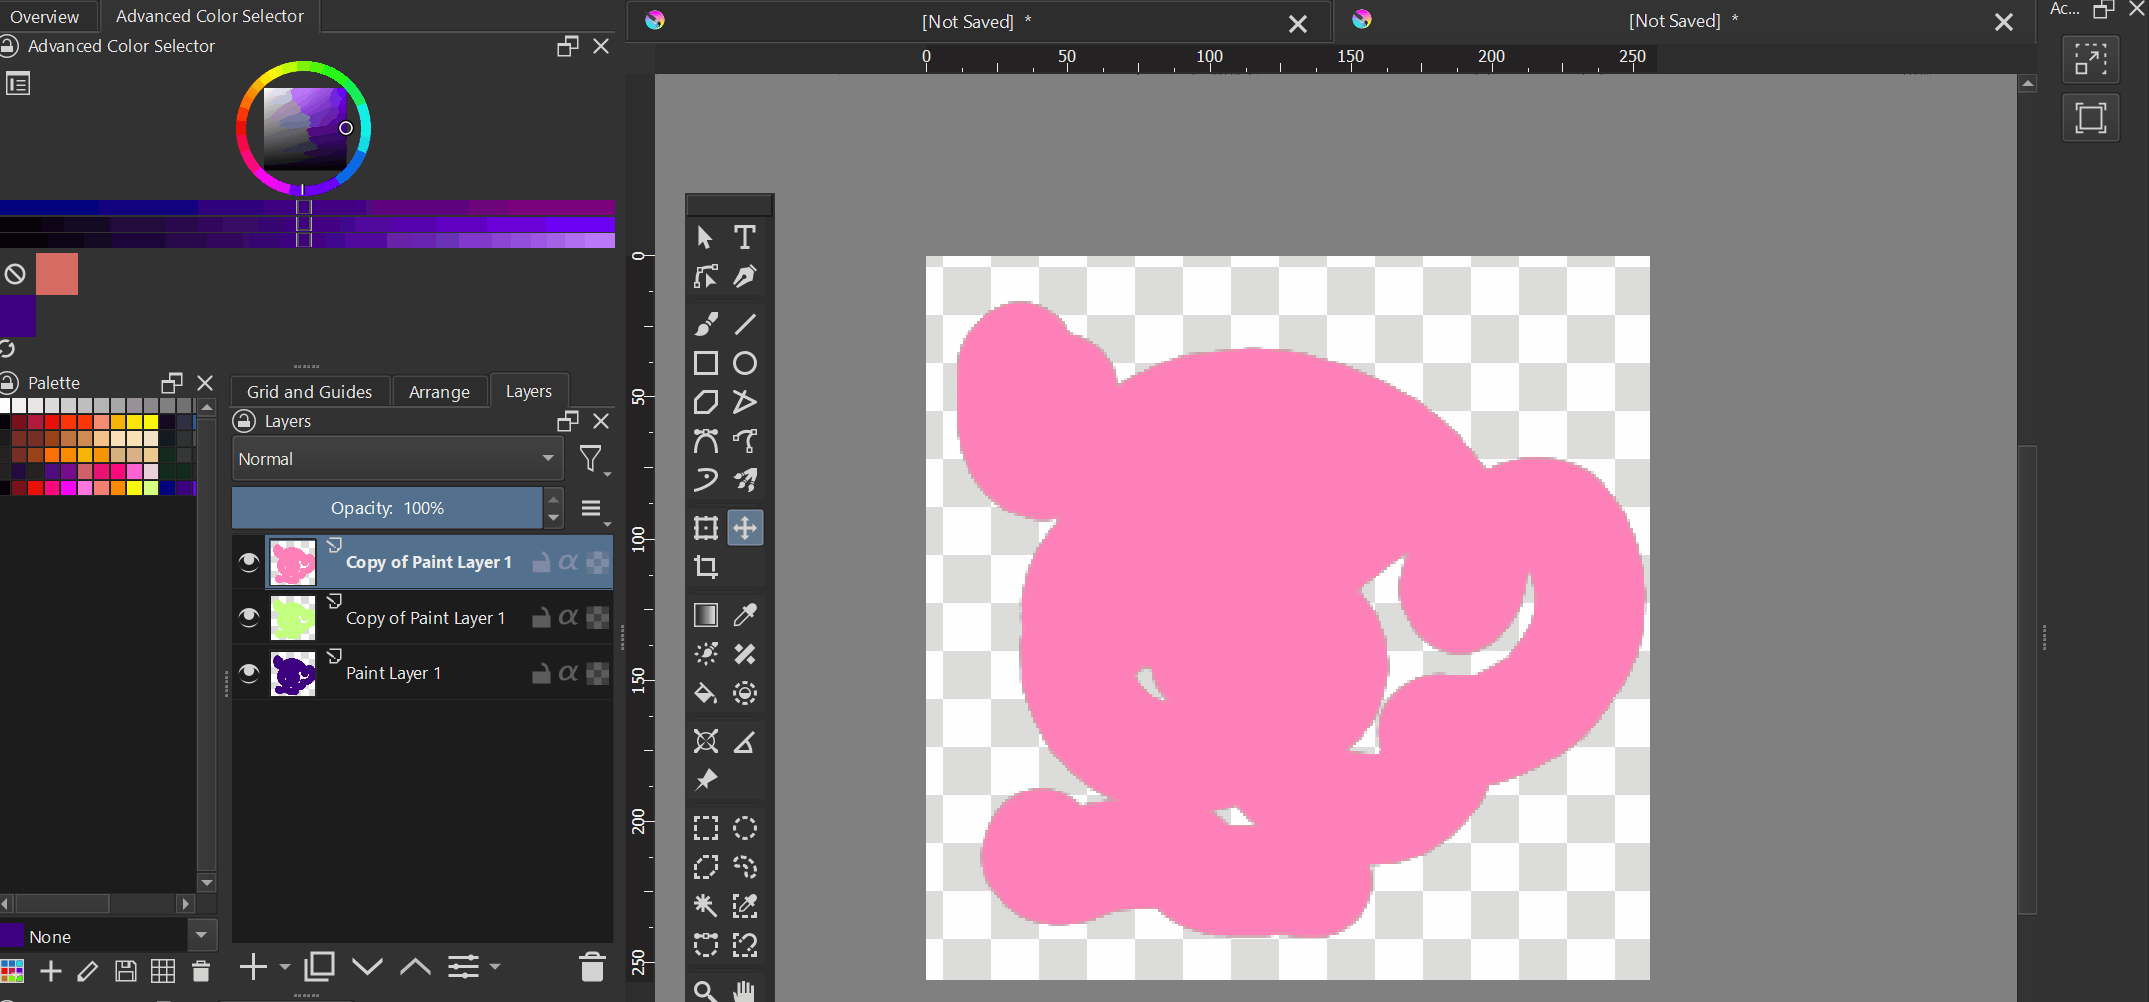Click the dark purple foreground color swatch
The image size is (2149, 1002).
click(17, 316)
